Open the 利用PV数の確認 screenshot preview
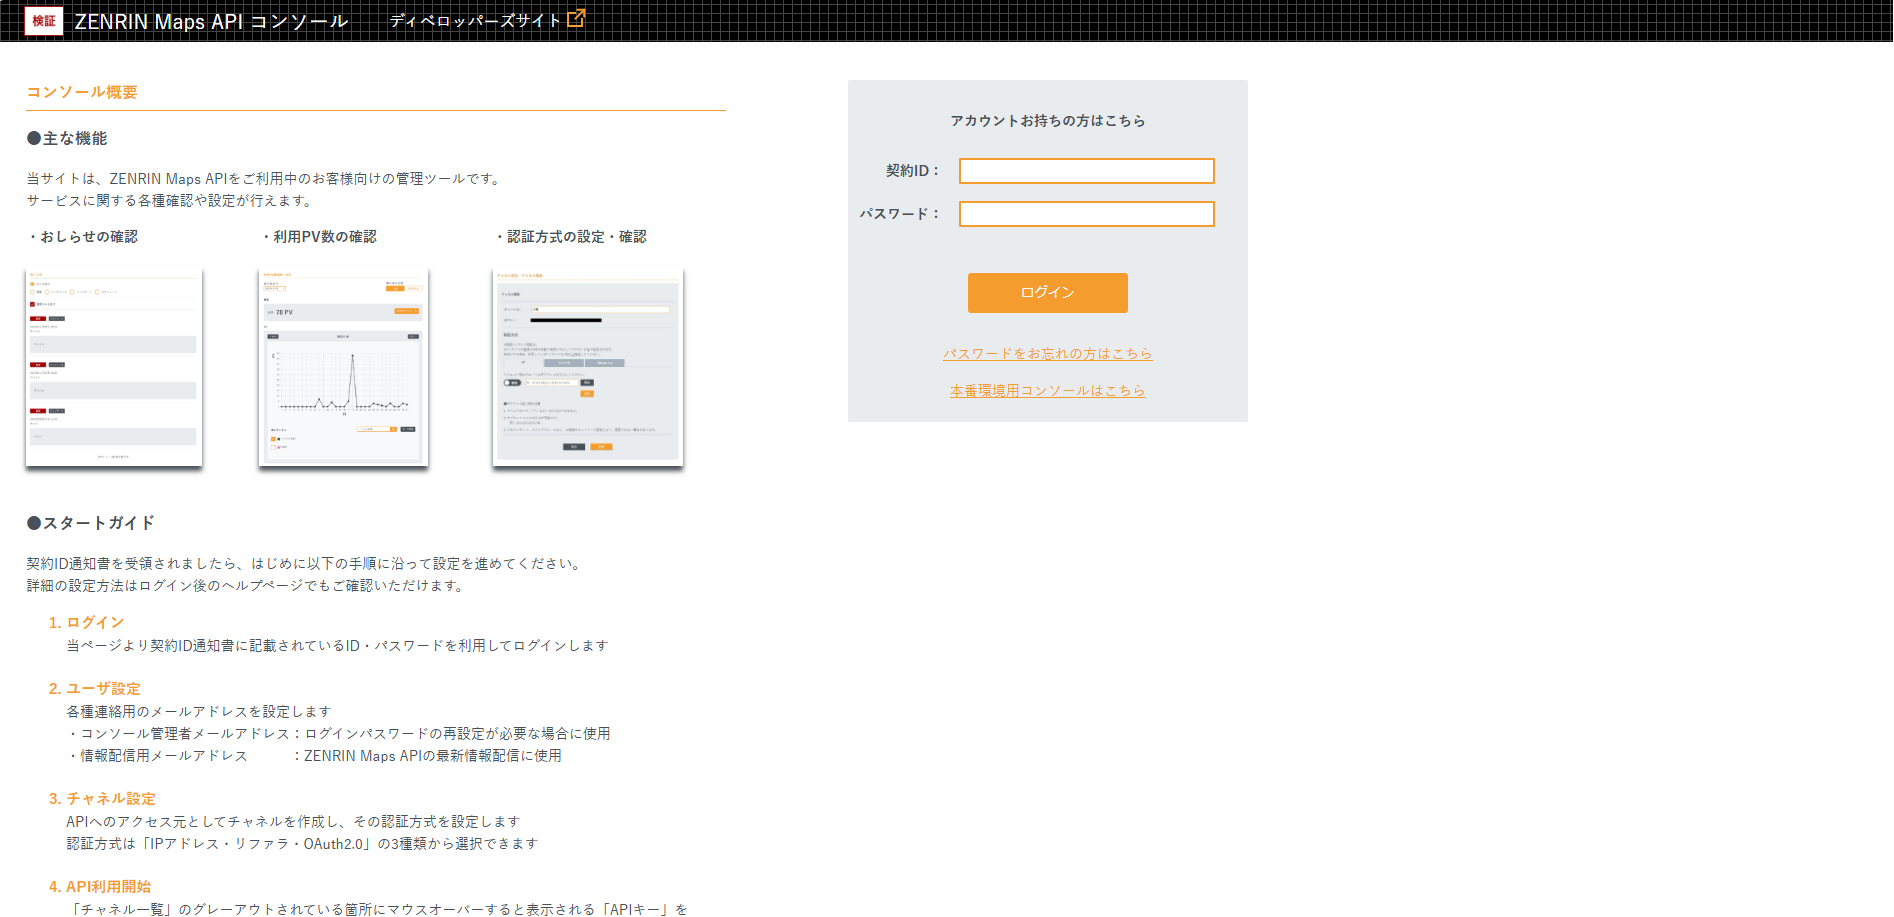The height and width of the screenshot is (917, 1894). [342, 367]
